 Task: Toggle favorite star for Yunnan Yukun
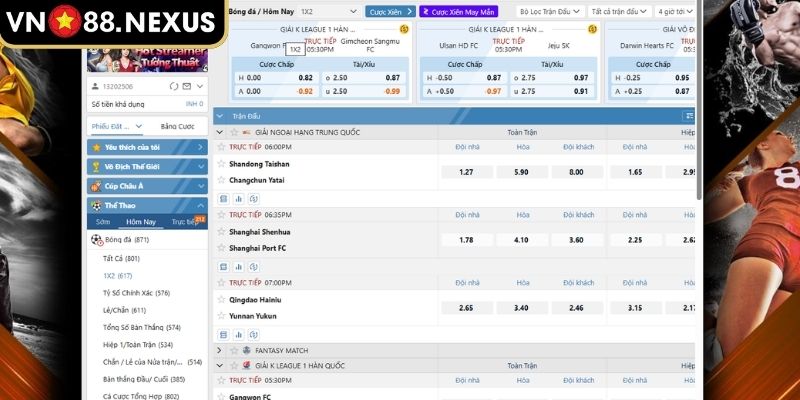coord(222,316)
